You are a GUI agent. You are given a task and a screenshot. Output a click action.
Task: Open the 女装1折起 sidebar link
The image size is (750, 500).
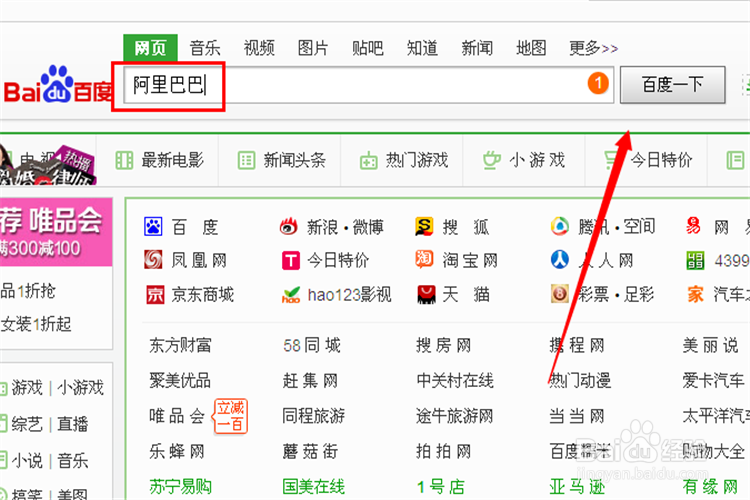click(x=36, y=324)
